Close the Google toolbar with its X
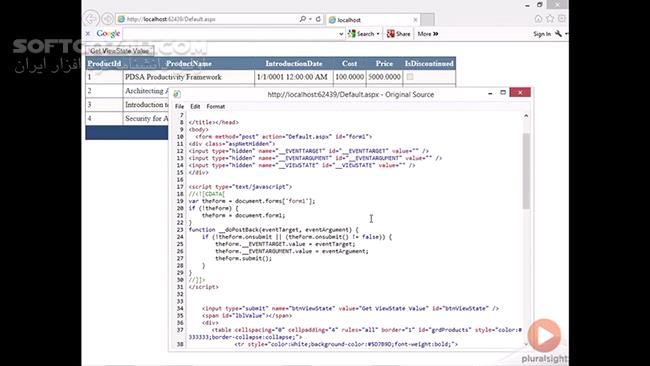The image size is (650, 366). (87, 34)
